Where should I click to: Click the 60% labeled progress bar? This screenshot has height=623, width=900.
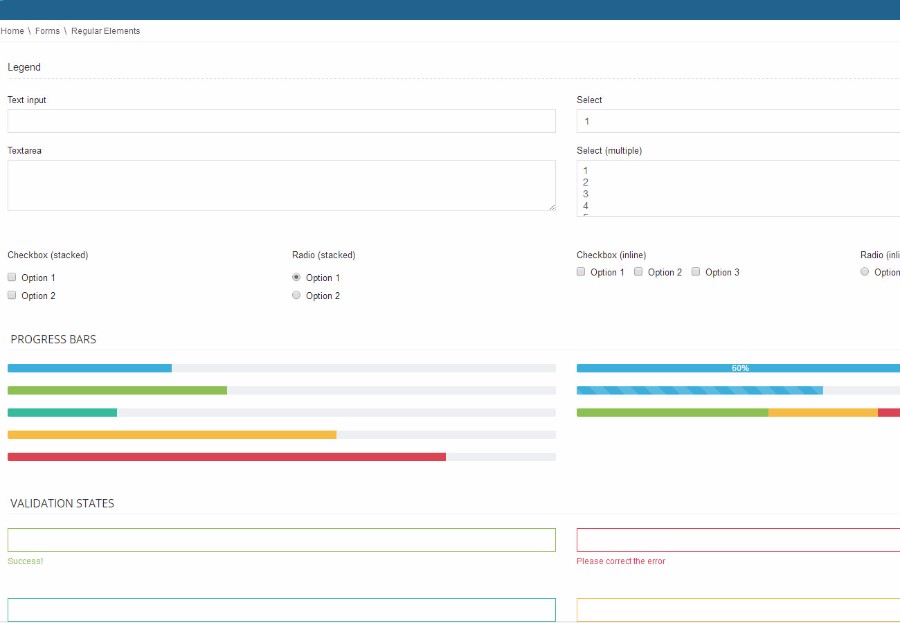[738, 368]
